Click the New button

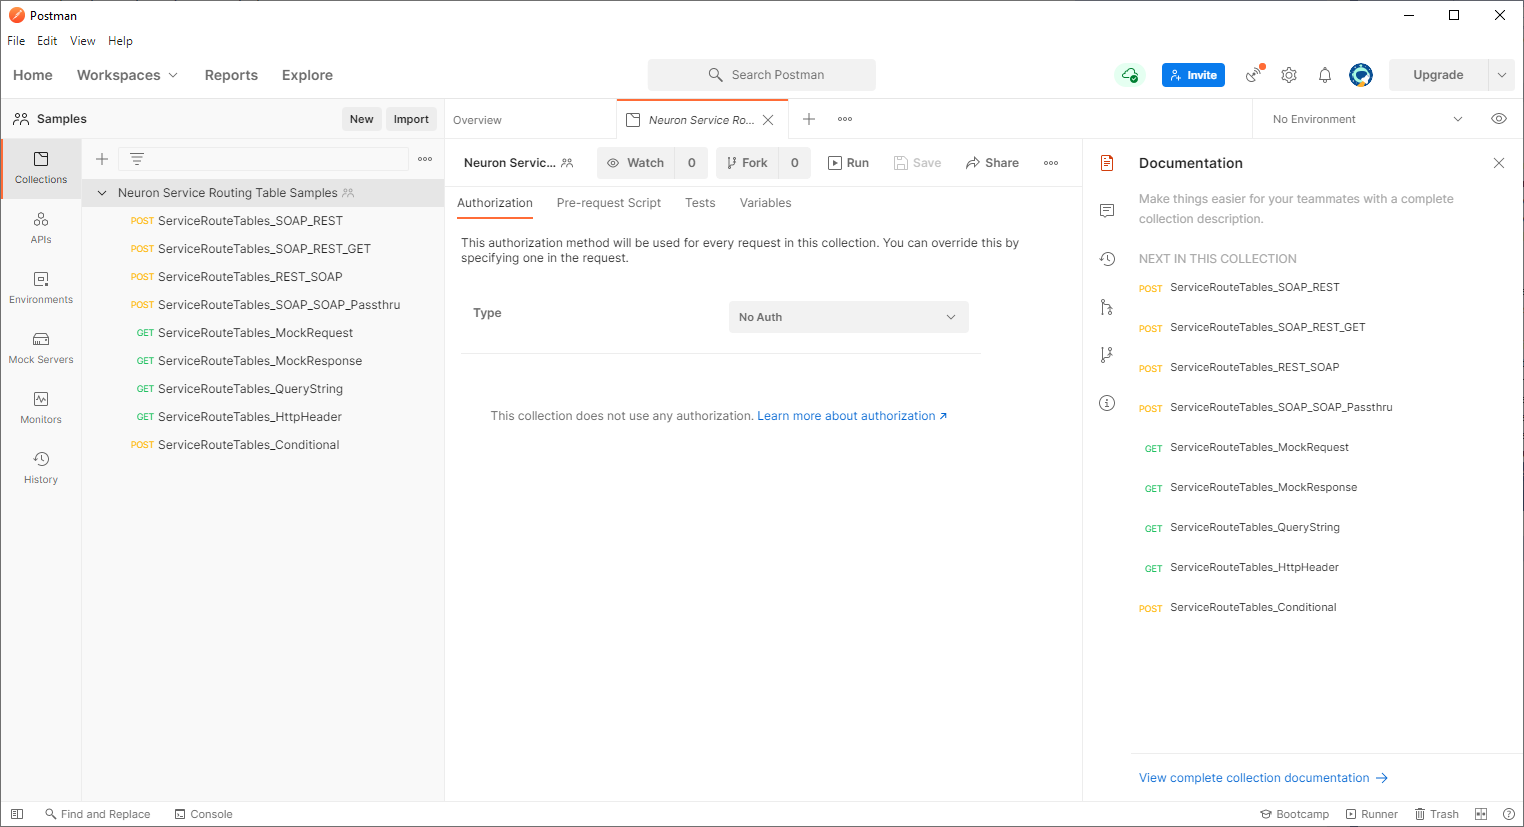[362, 119]
